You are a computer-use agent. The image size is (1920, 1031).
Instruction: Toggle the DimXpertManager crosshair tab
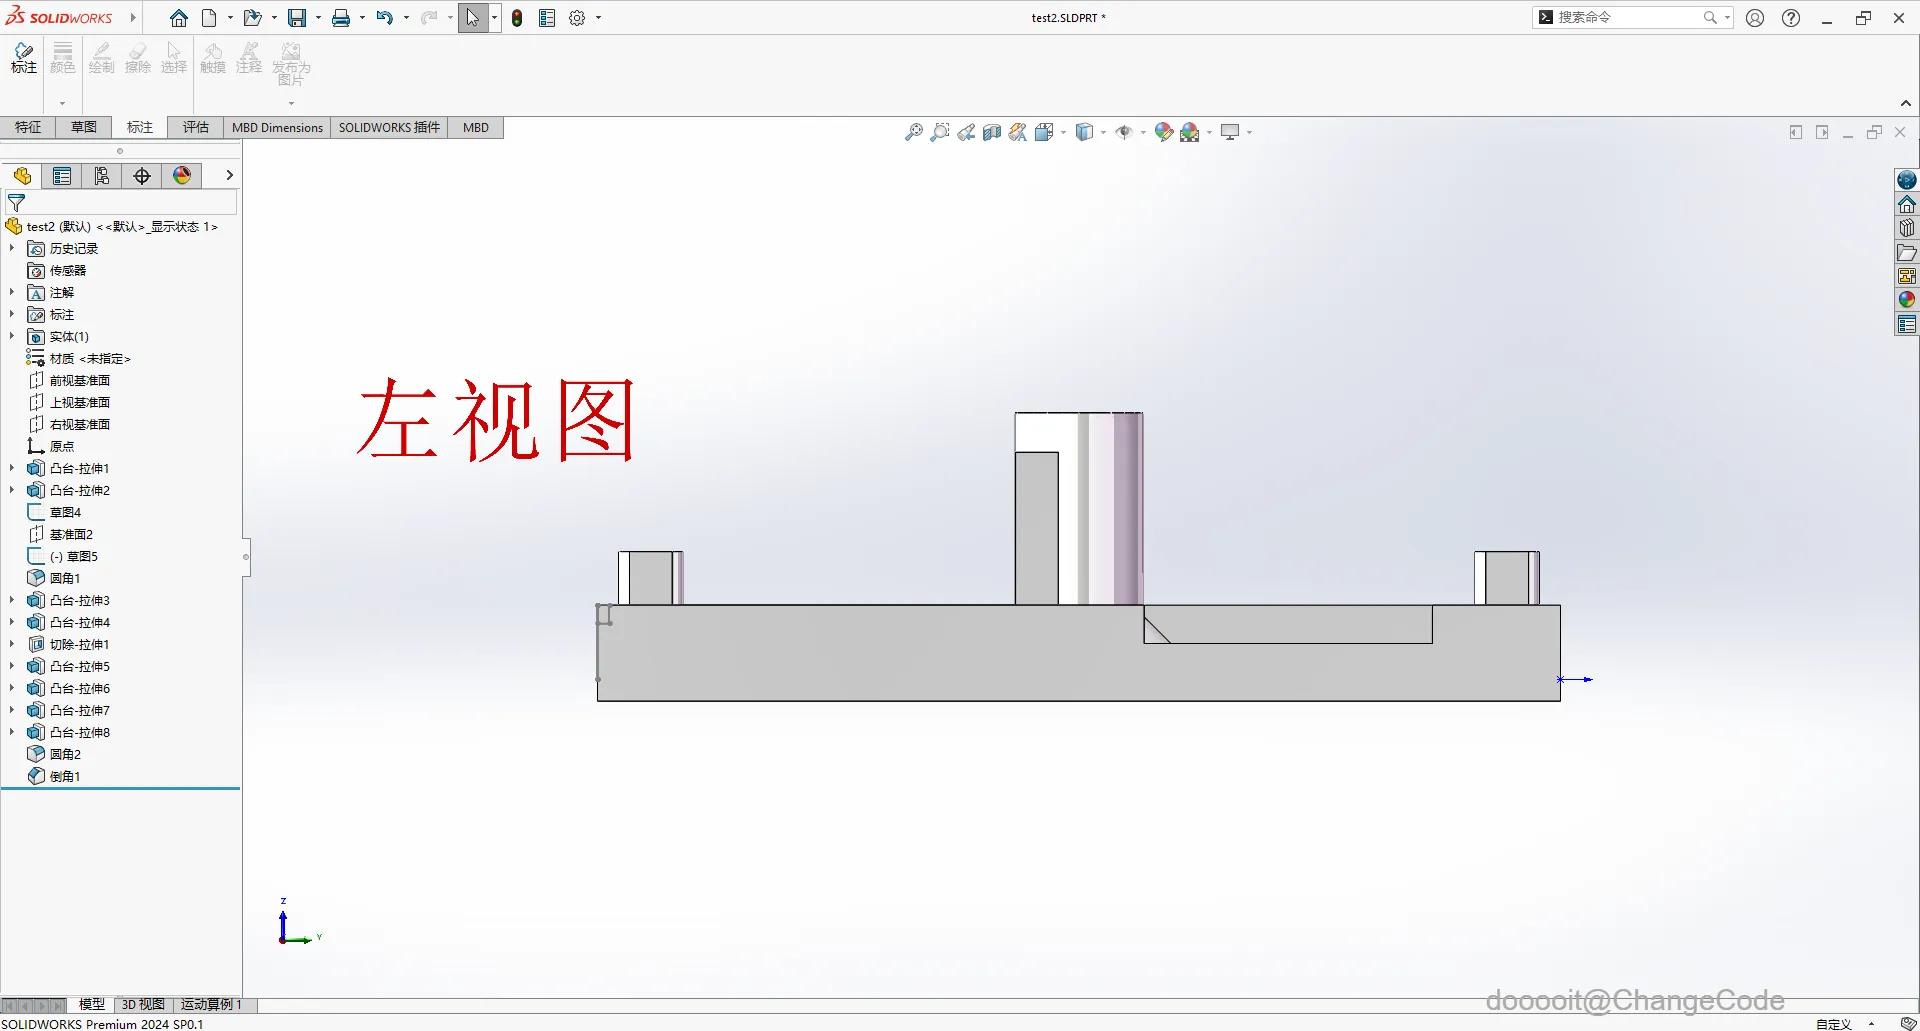point(141,176)
